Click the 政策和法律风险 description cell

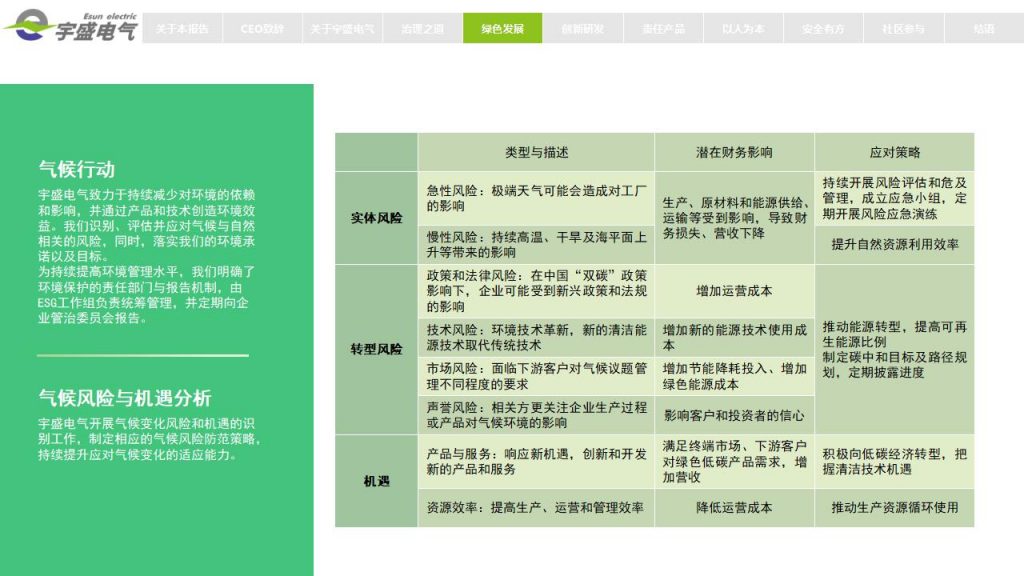536,291
